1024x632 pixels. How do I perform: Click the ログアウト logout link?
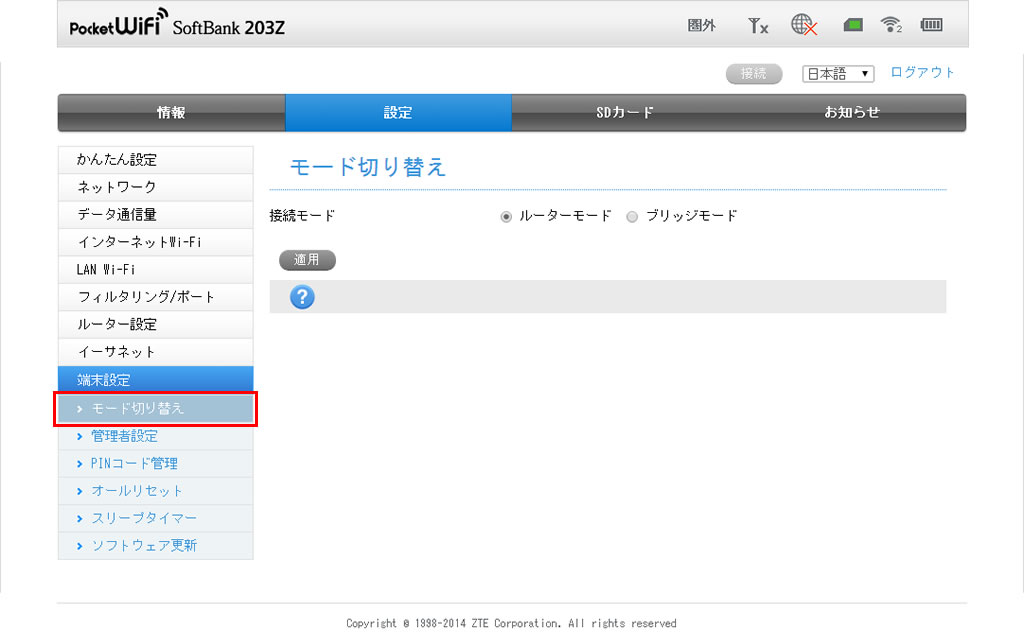pyautogui.click(x=922, y=72)
